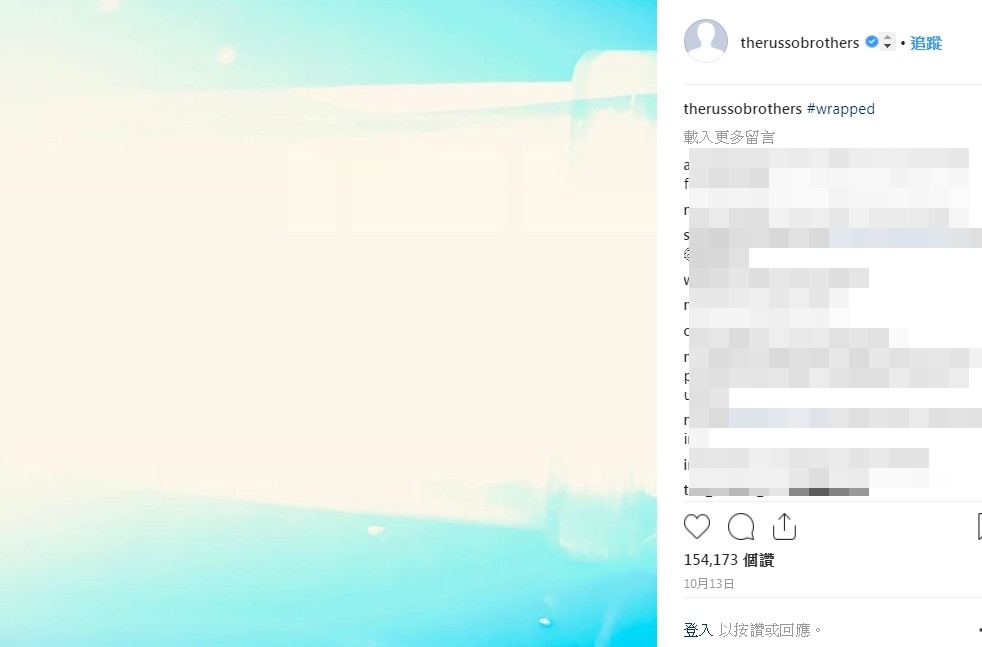Click the down arrow of the header stepper
The image size is (982, 647).
point(887,46)
